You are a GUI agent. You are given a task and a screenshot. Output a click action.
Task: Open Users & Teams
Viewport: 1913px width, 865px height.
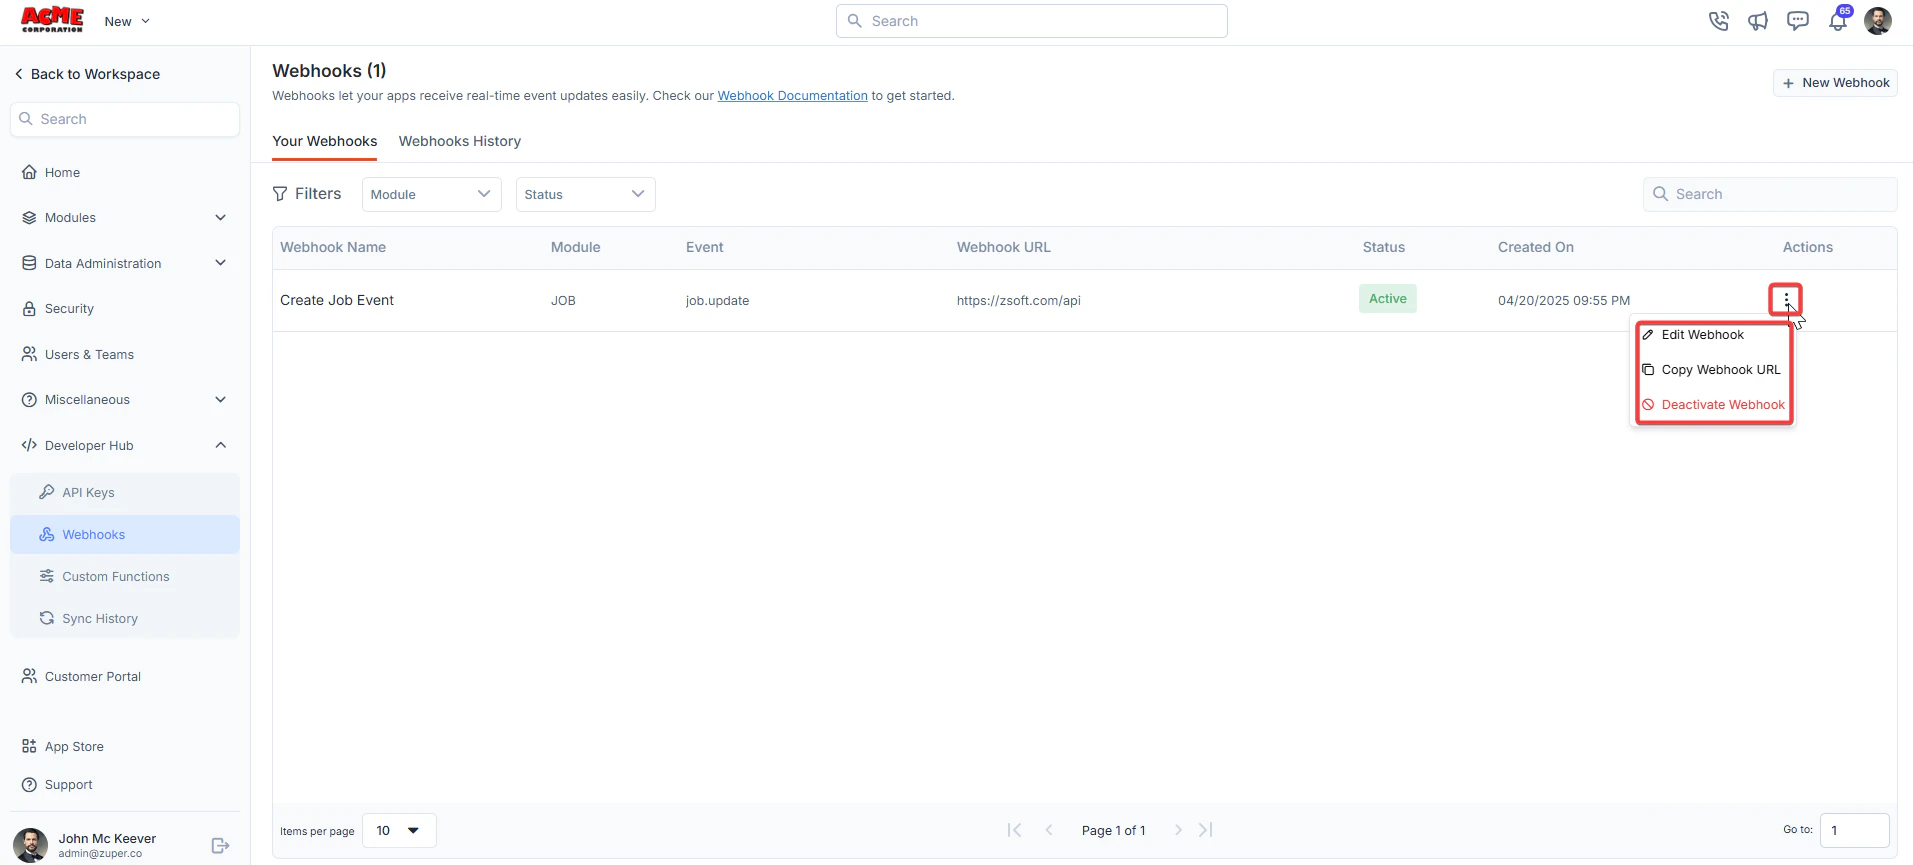coord(89,354)
